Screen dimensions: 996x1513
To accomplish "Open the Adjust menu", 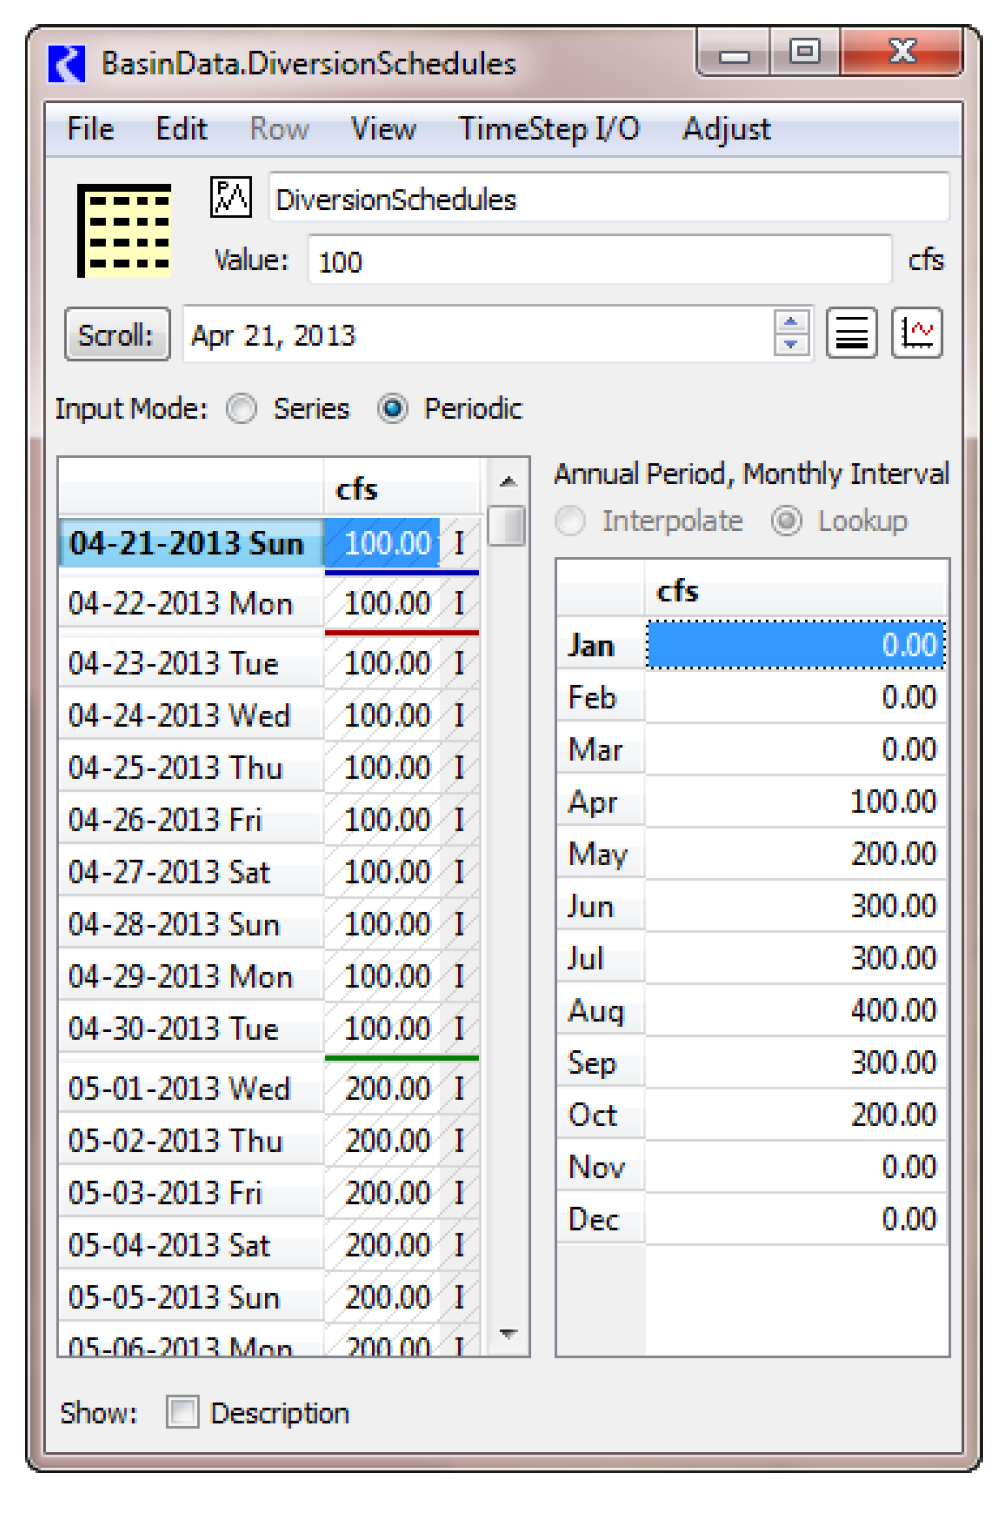I will point(726,130).
